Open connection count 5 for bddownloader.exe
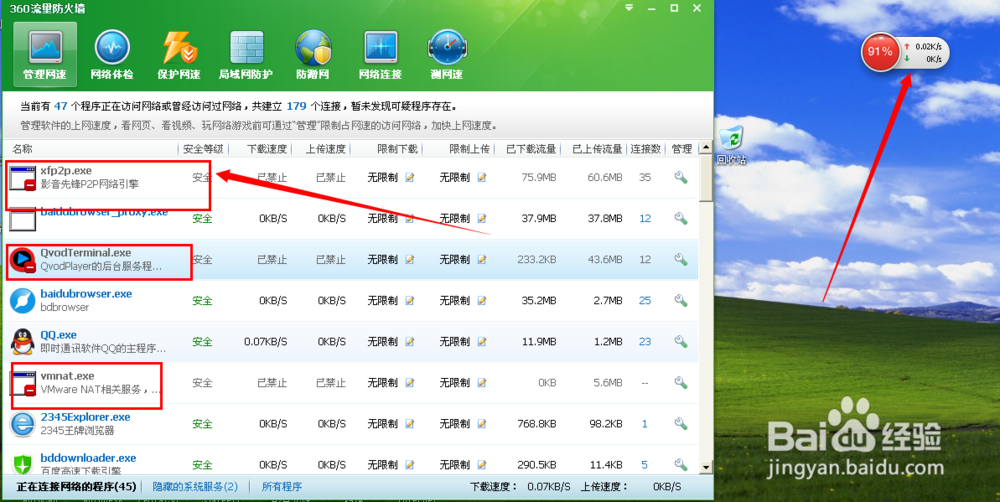This screenshot has width=1000, height=502. 645,464
